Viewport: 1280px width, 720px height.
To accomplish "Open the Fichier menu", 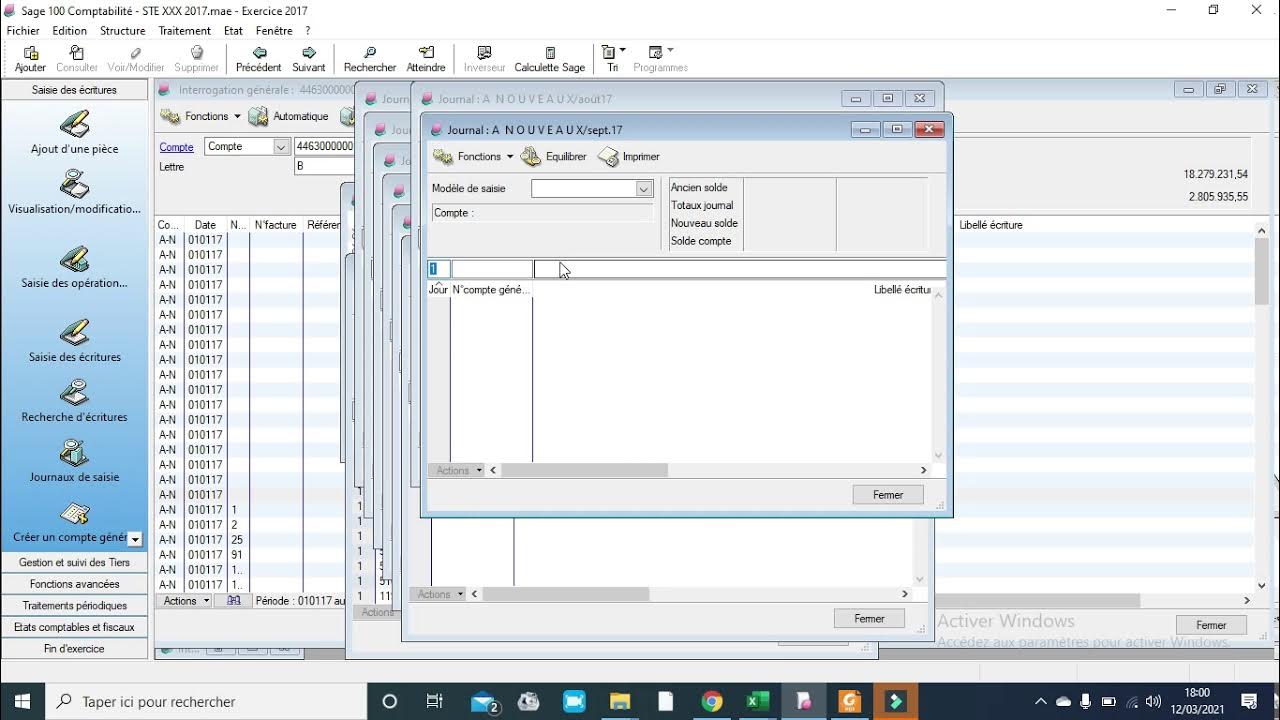I will pos(23,31).
